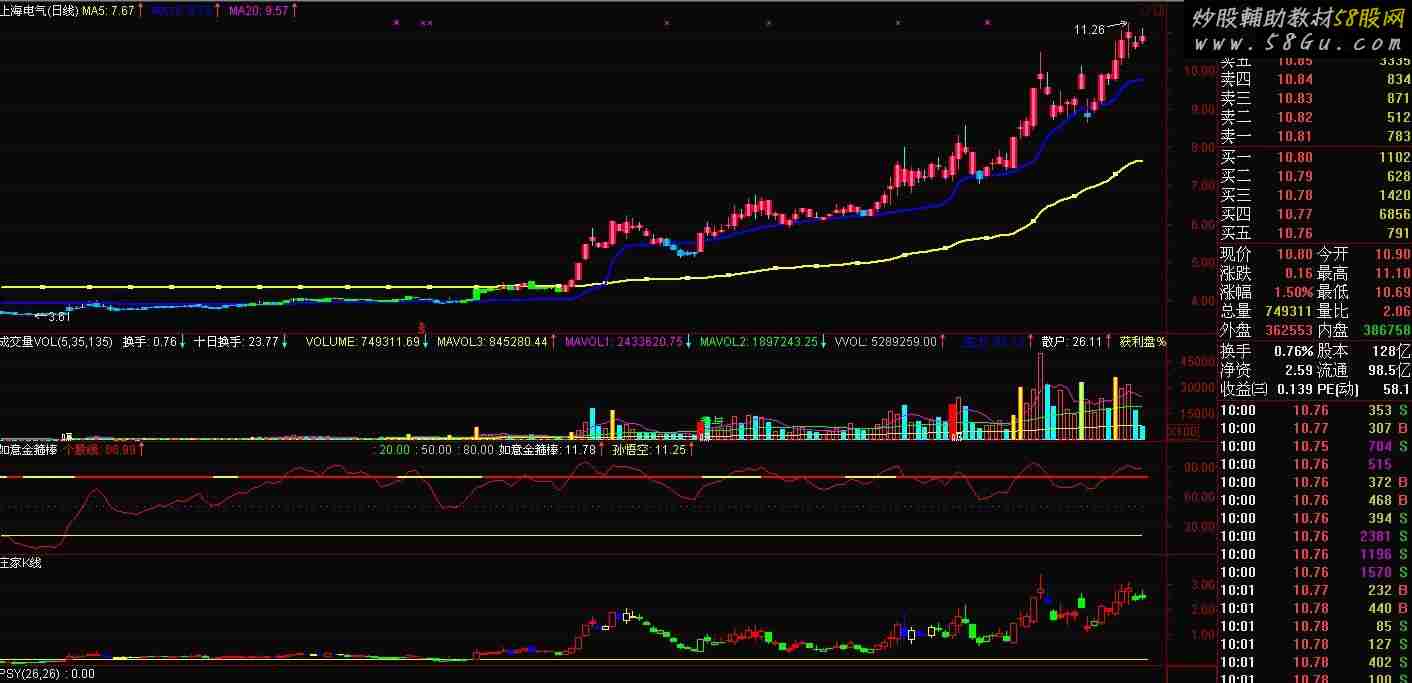Click the 获利盘% label
This screenshot has height=683, width=1412.
click(x=1143, y=341)
